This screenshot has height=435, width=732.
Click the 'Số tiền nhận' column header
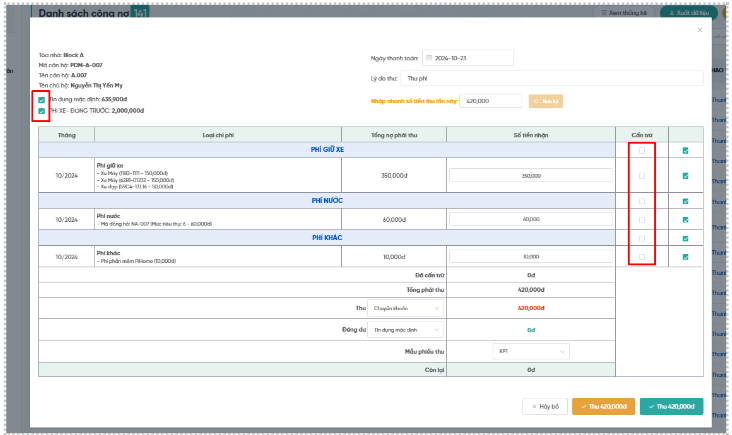[531, 135]
